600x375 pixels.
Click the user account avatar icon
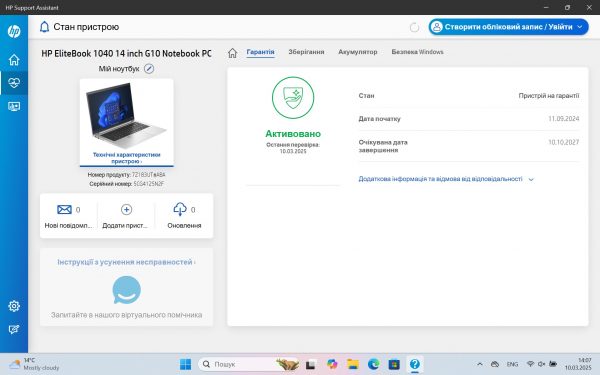pos(436,27)
